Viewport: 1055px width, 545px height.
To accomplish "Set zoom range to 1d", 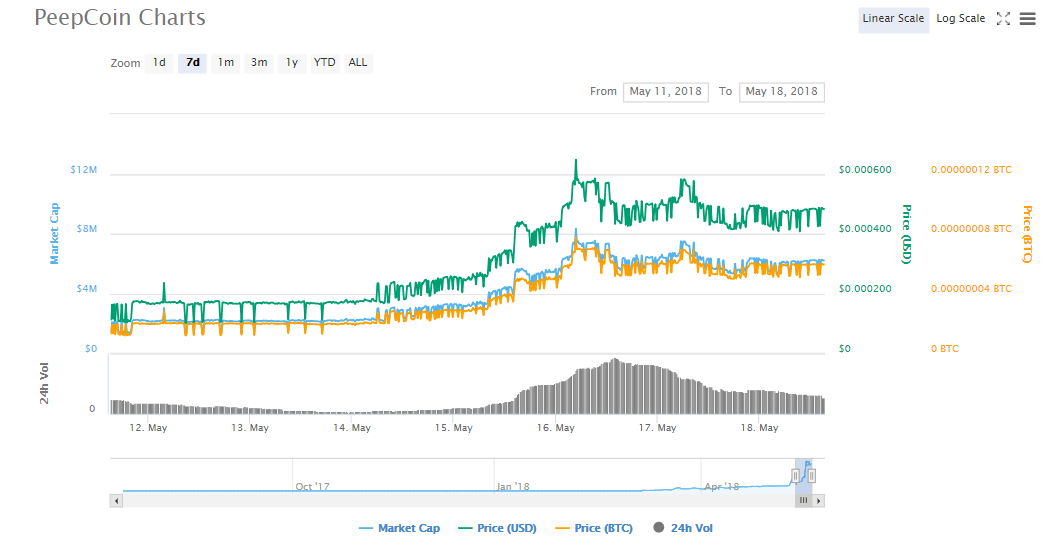I will [159, 63].
